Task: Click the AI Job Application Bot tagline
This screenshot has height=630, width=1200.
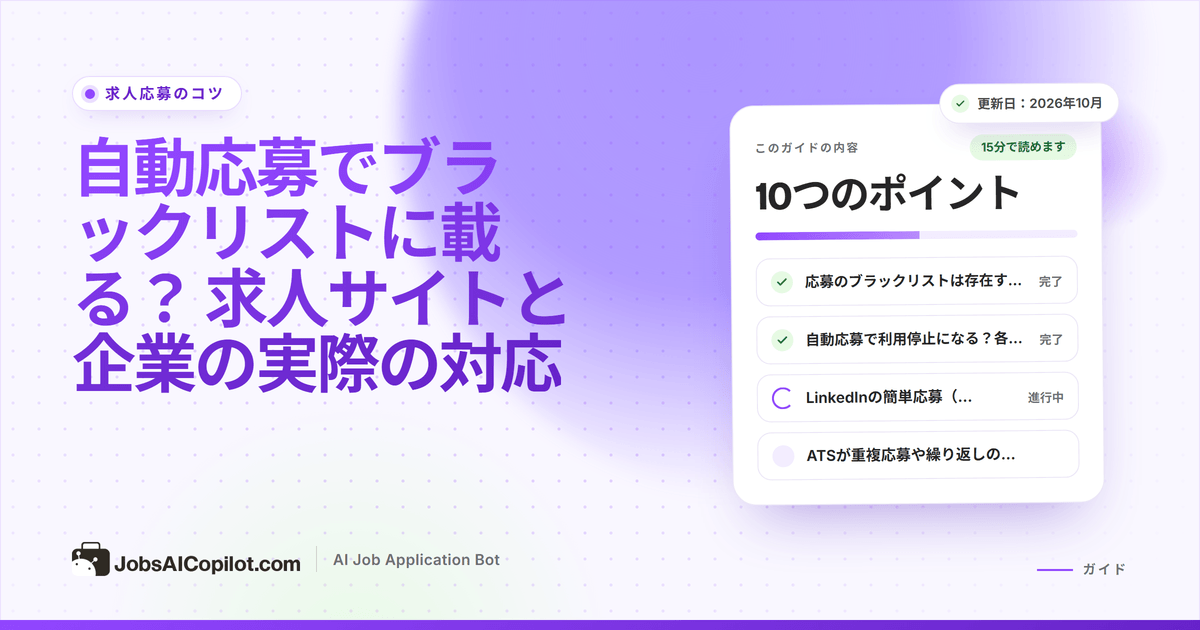Action: point(416,560)
